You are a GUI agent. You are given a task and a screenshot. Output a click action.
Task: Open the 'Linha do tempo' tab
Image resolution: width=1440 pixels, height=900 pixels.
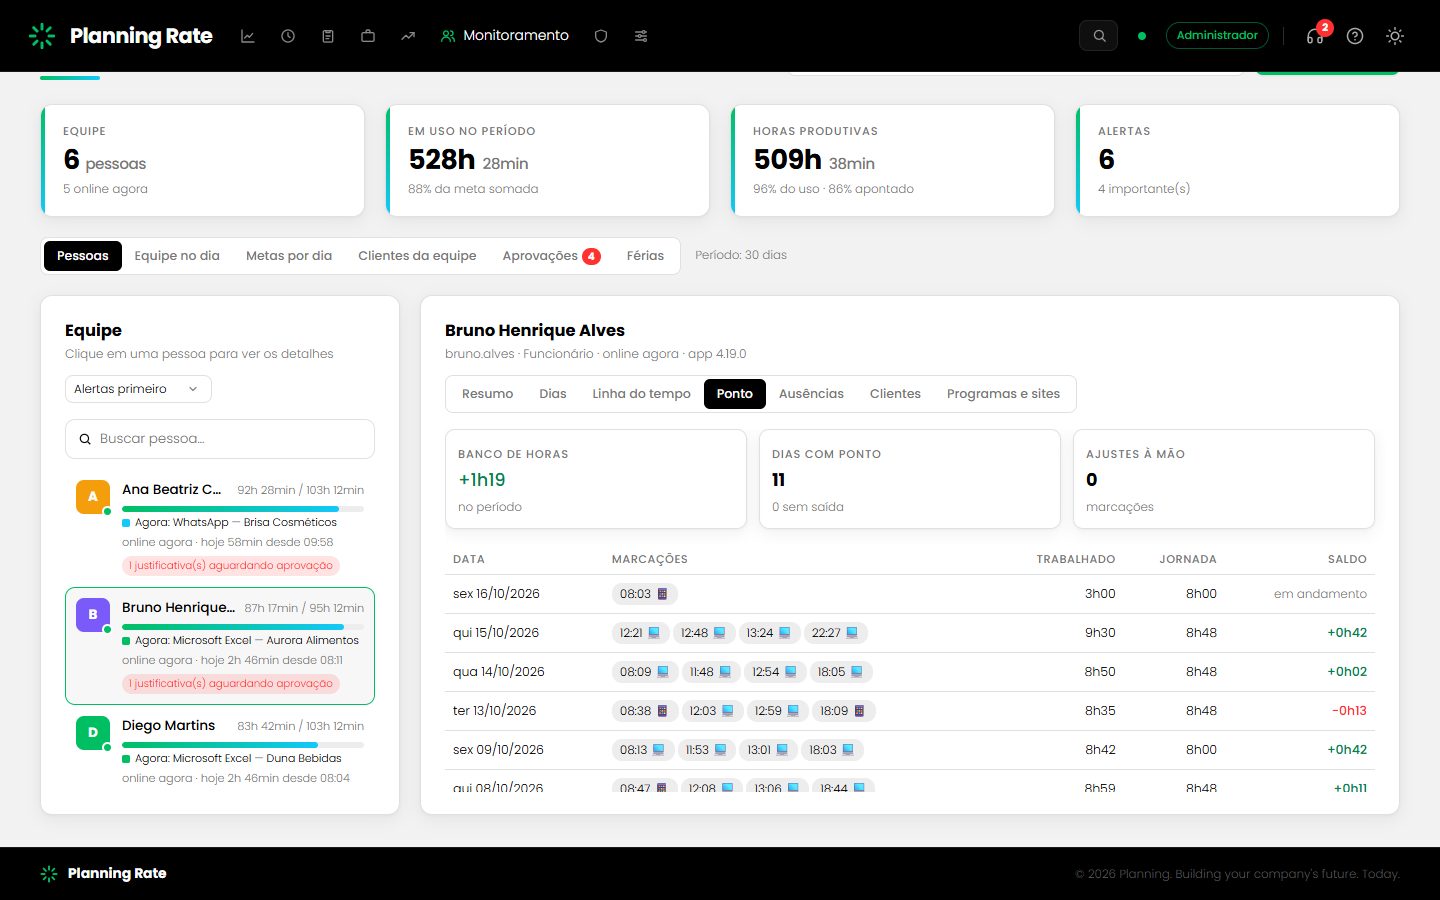coord(641,394)
